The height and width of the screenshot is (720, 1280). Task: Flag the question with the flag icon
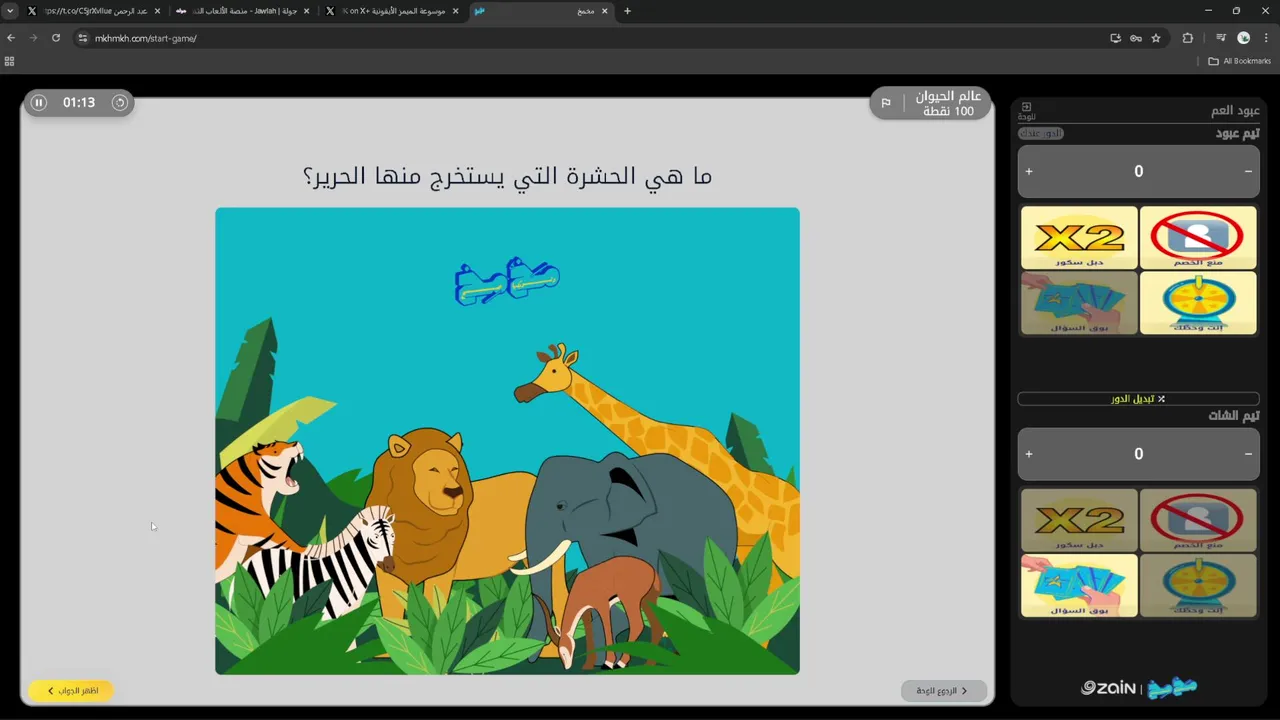point(886,103)
